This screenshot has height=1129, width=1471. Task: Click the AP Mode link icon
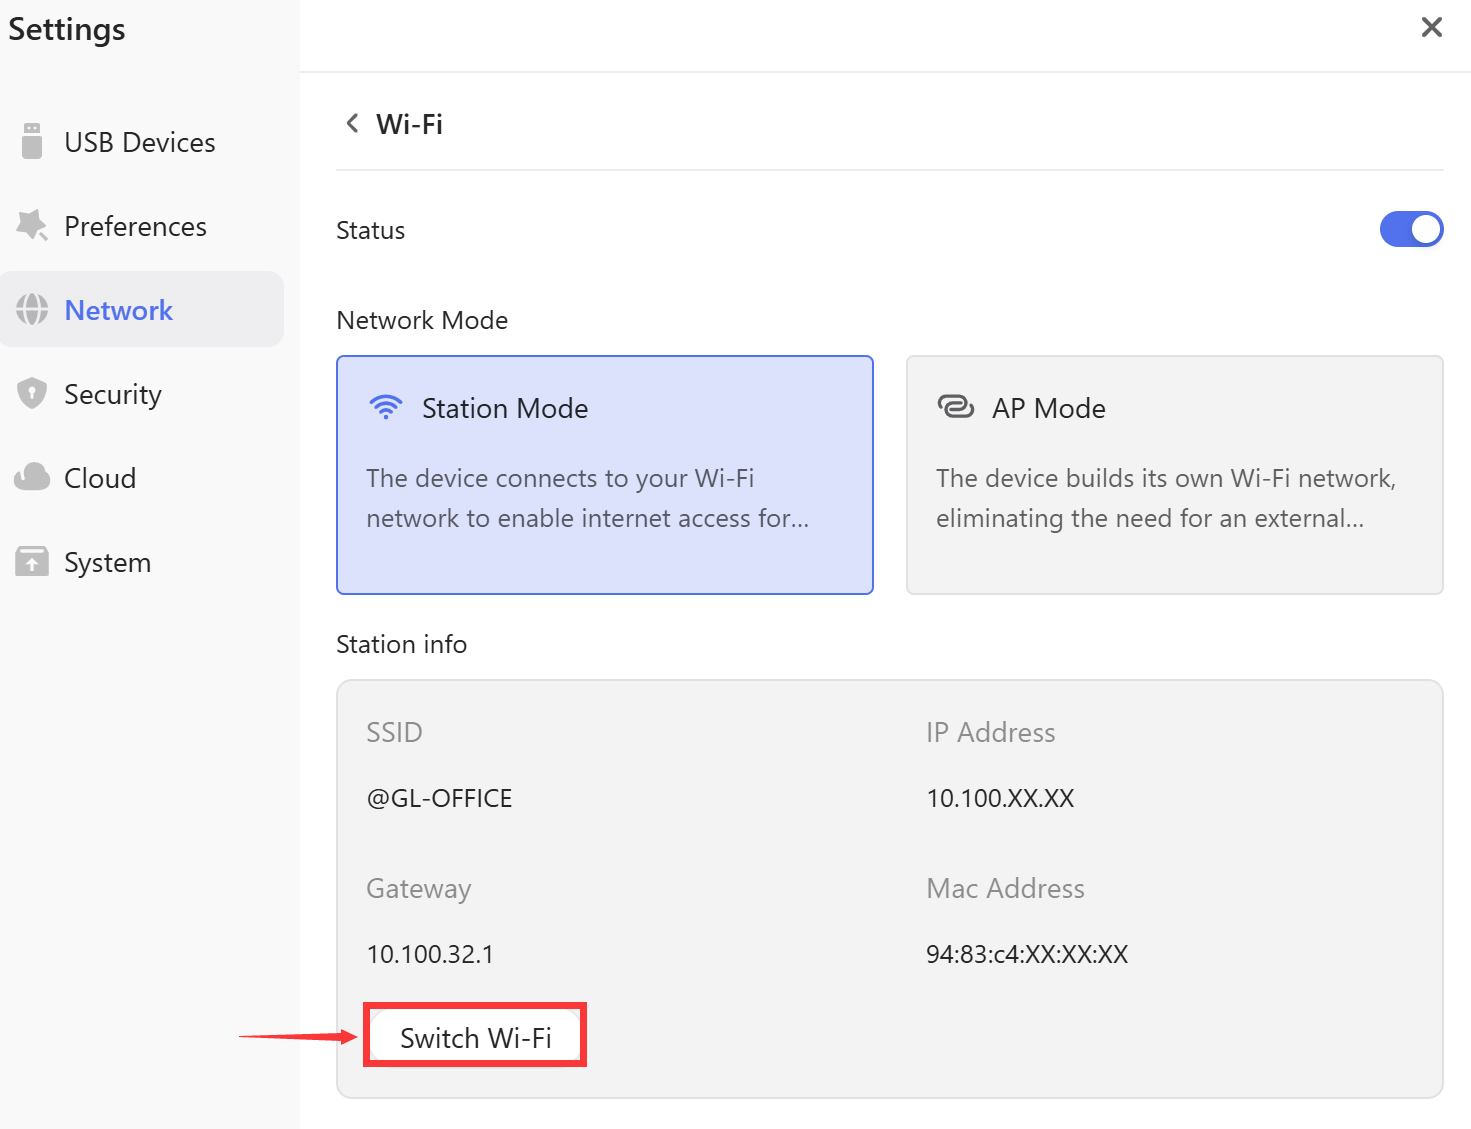(955, 407)
